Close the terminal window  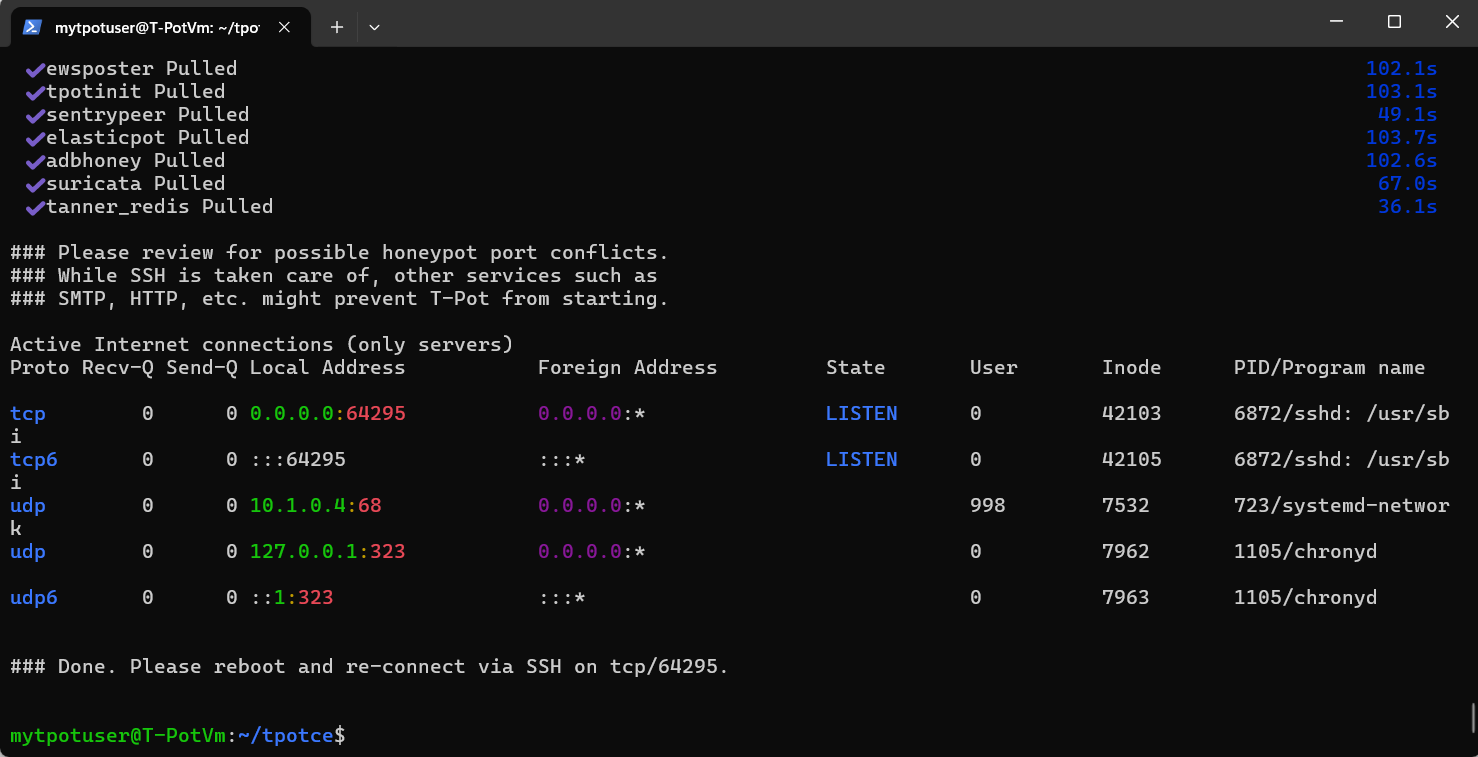tap(1452, 21)
